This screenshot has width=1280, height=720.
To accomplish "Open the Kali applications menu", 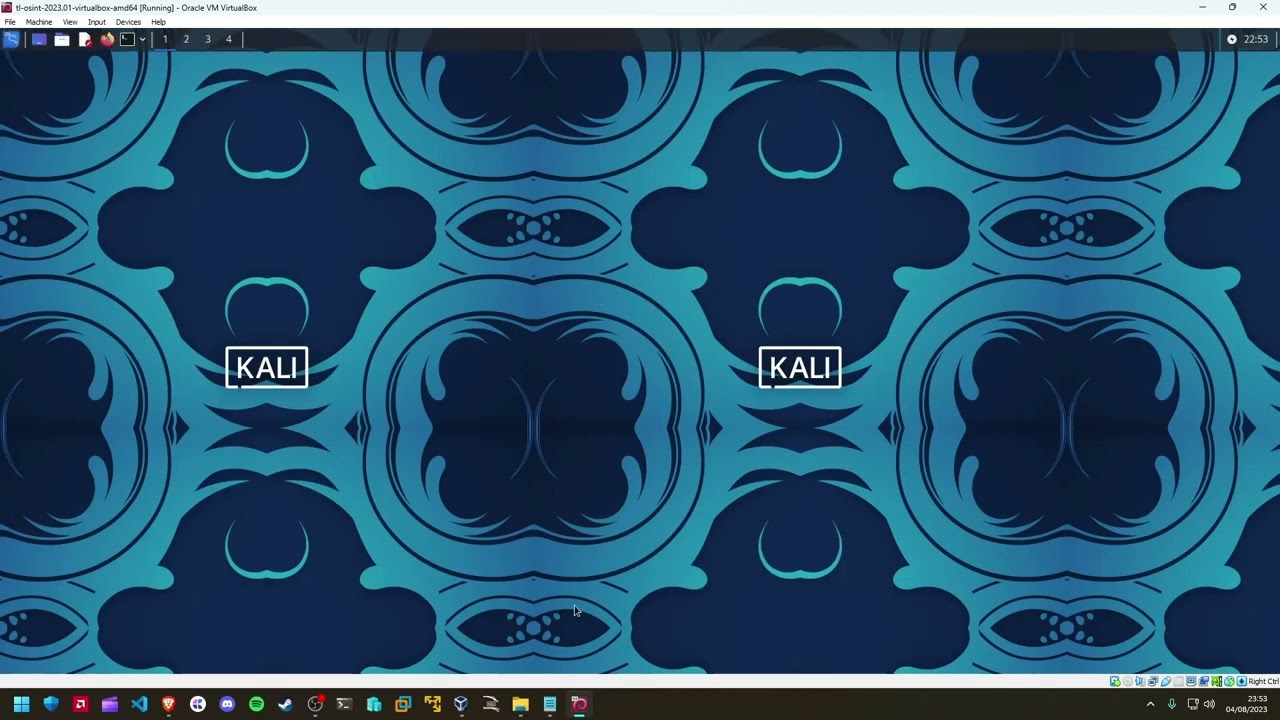I will [x=11, y=39].
